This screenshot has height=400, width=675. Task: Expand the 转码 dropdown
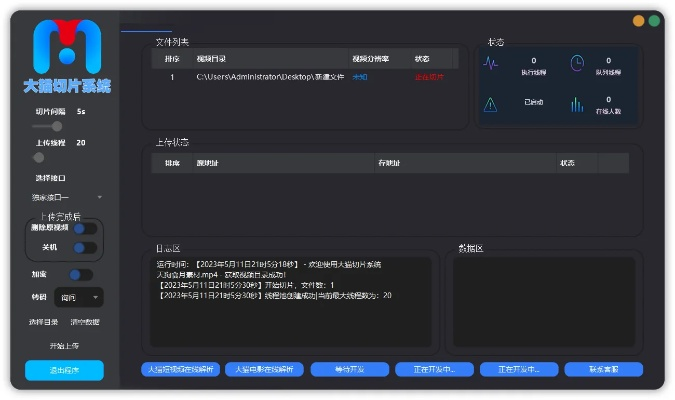pyautogui.click(x=80, y=297)
